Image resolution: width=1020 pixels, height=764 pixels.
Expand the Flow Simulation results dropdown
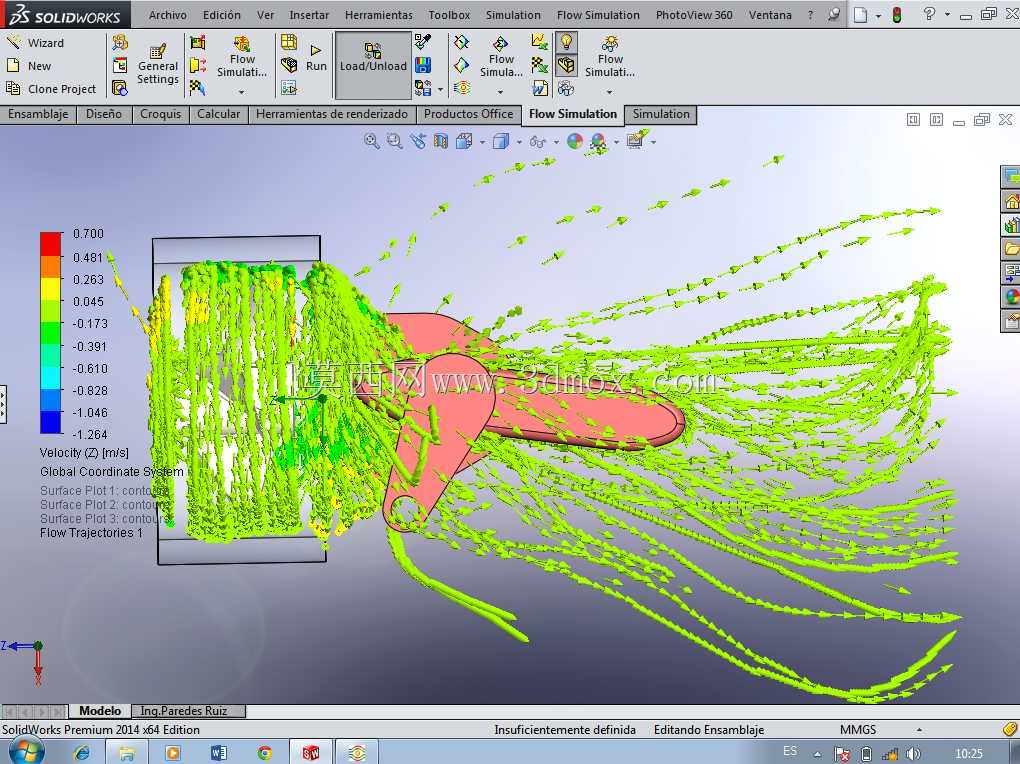[x=500, y=92]
